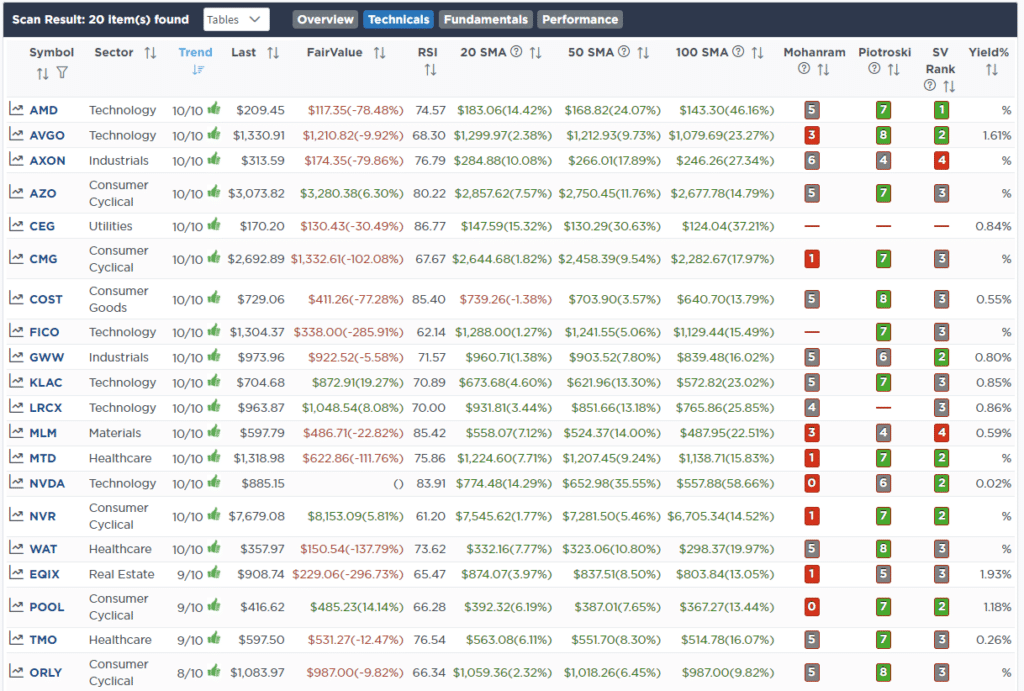Screen dimensions: 1024x691
Task: Open the Tables view dropdown
Action: pos(235,20)
